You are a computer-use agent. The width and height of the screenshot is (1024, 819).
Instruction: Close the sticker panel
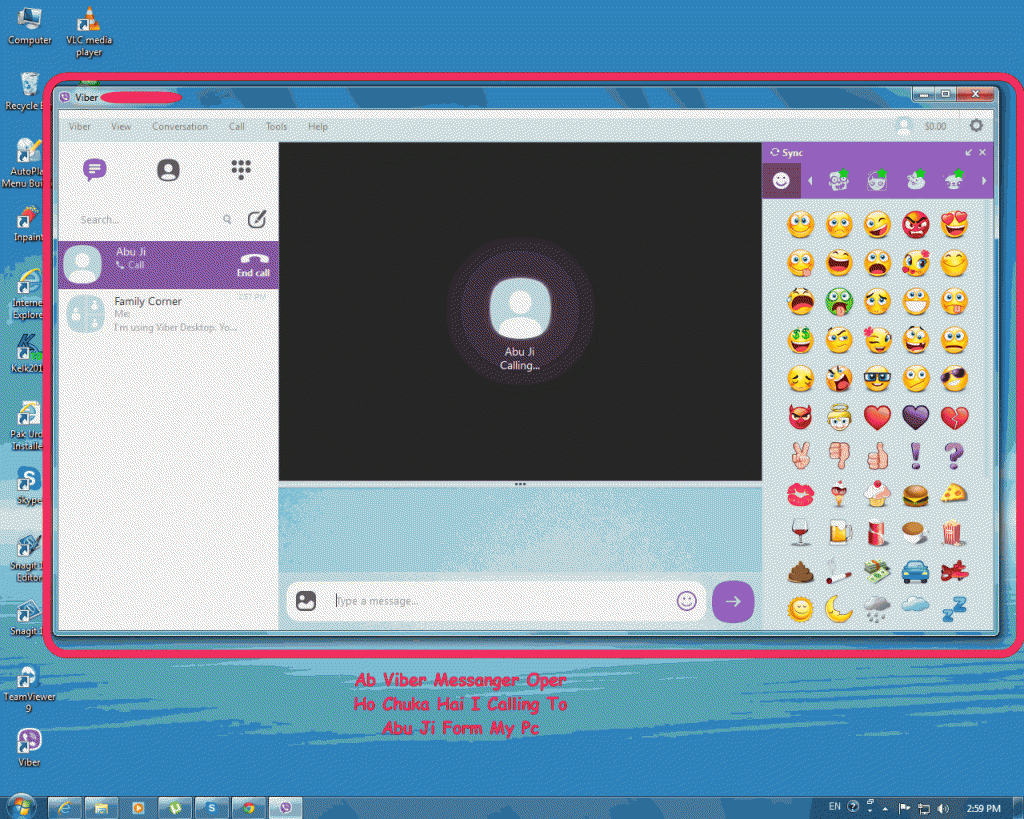(x=982, y=152)
